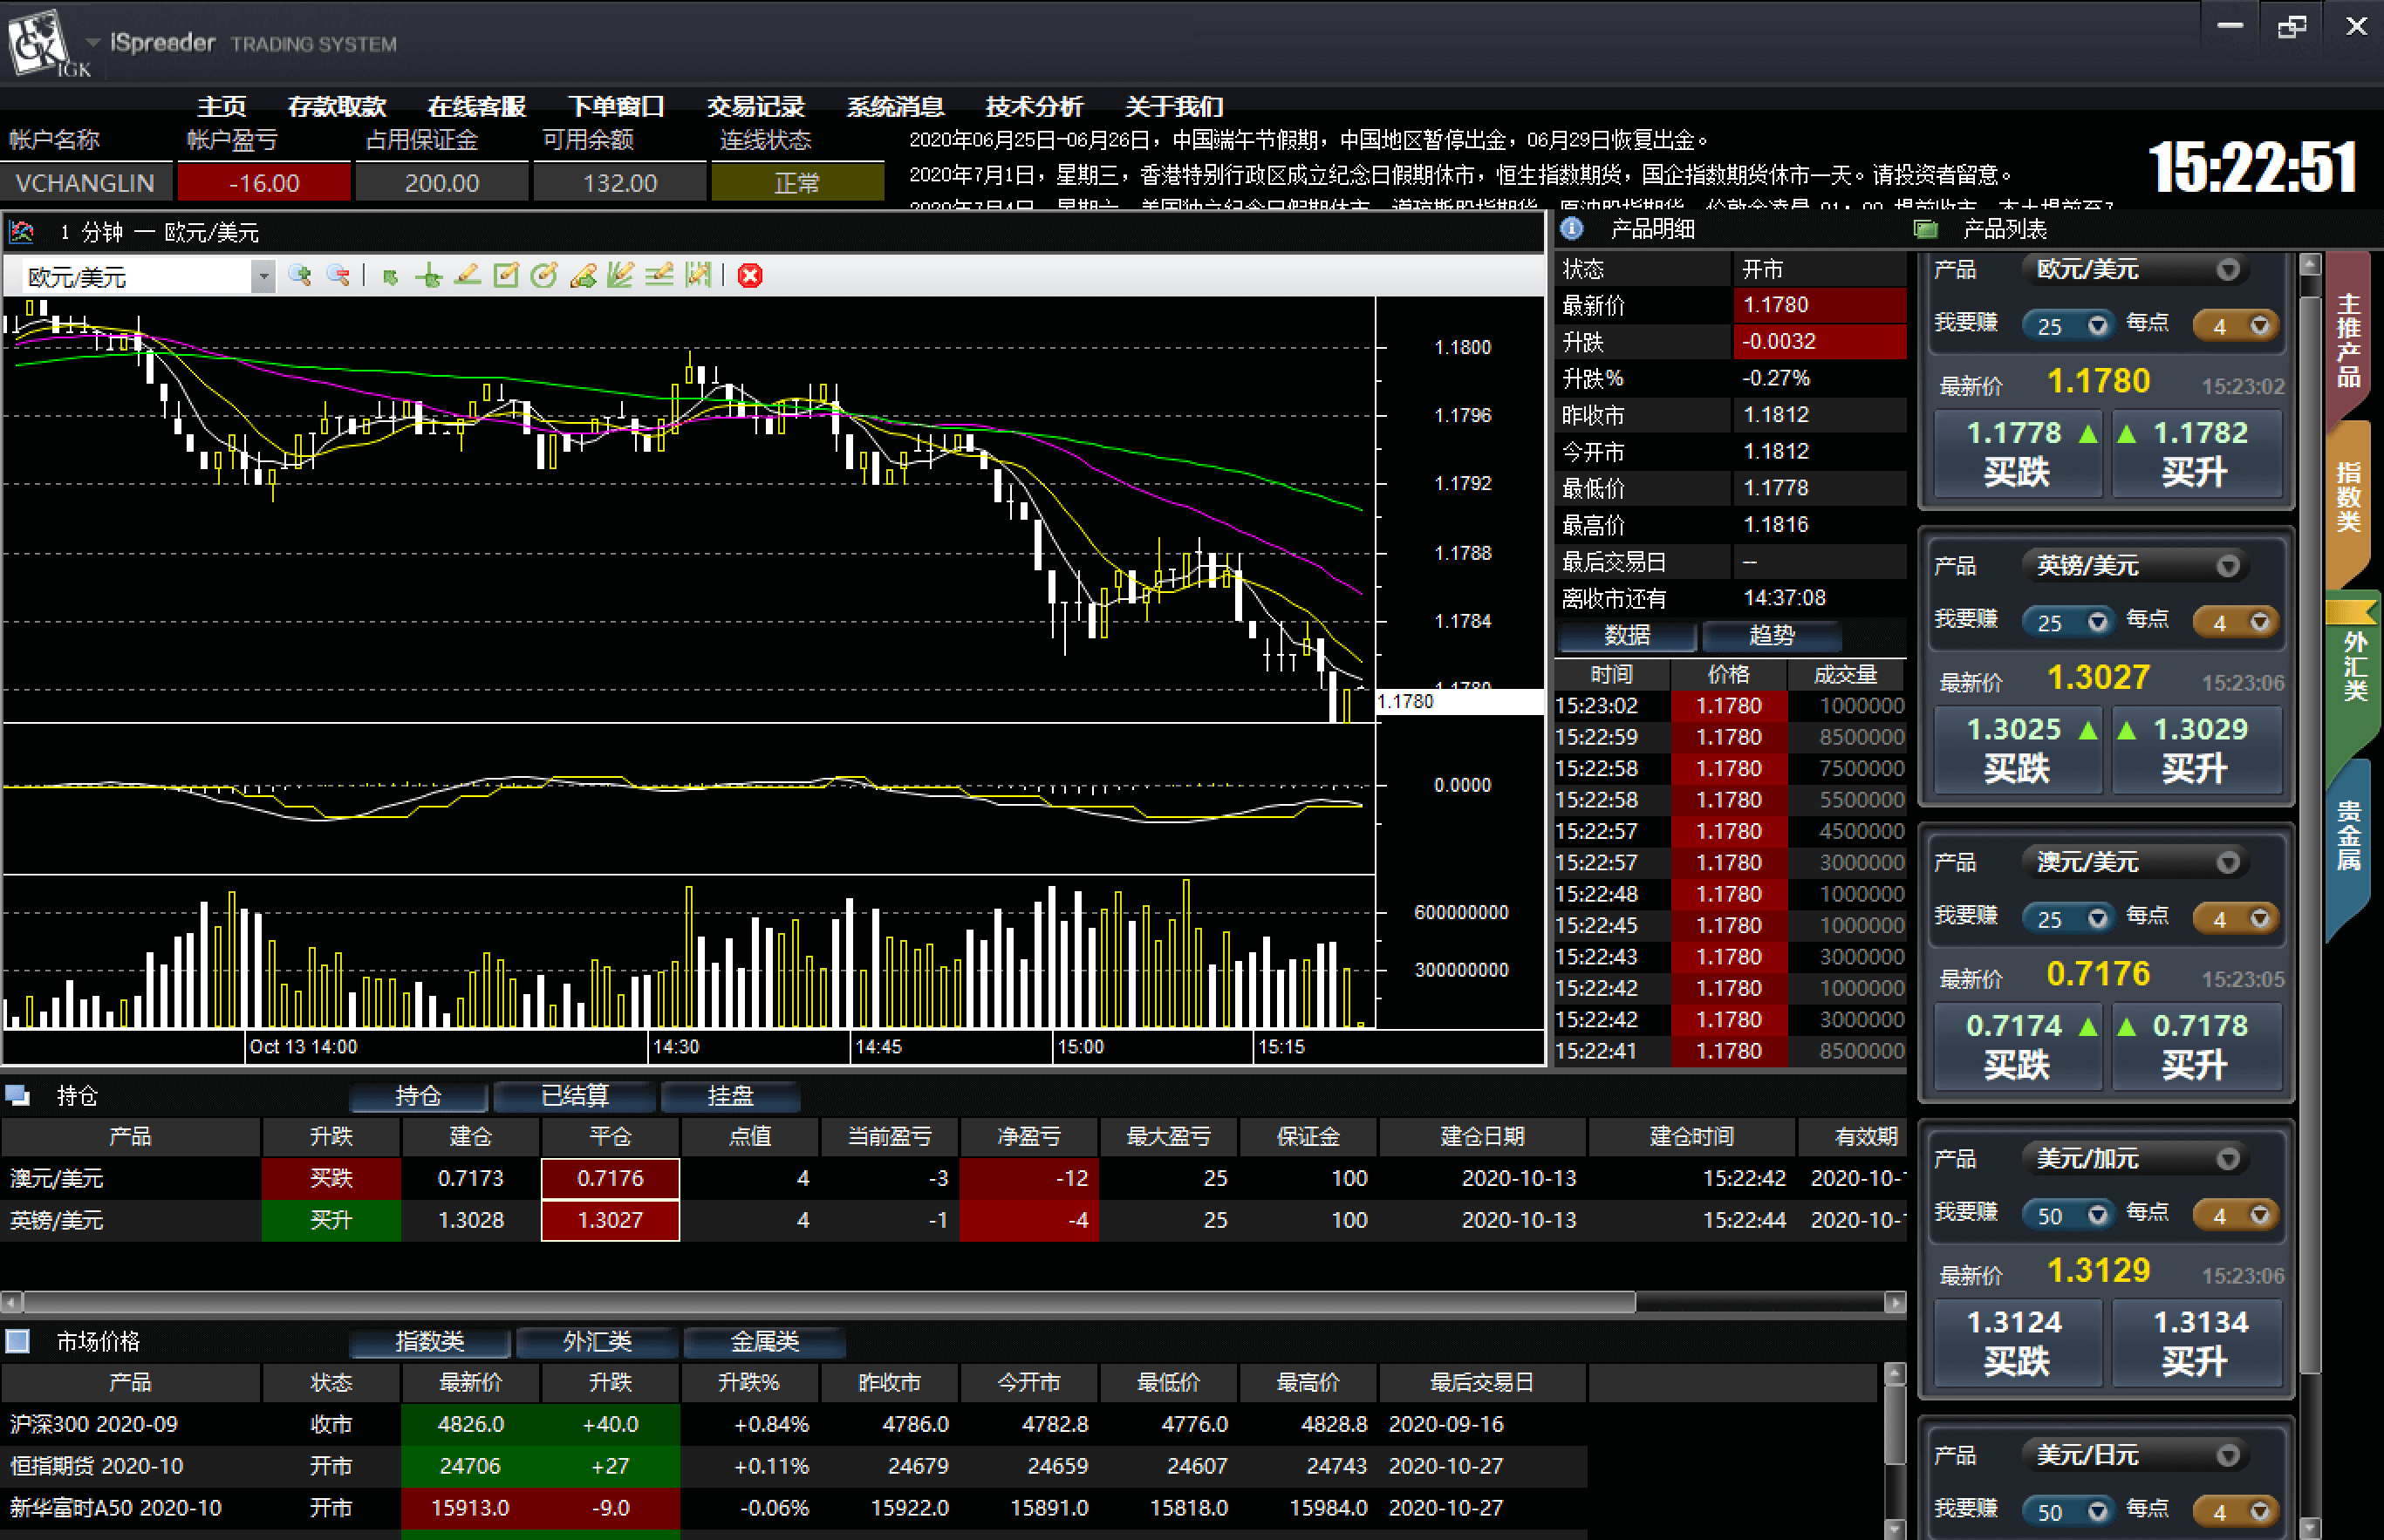Open the product selector for the 欧元/美元 card

click(x=2227, y=269)
